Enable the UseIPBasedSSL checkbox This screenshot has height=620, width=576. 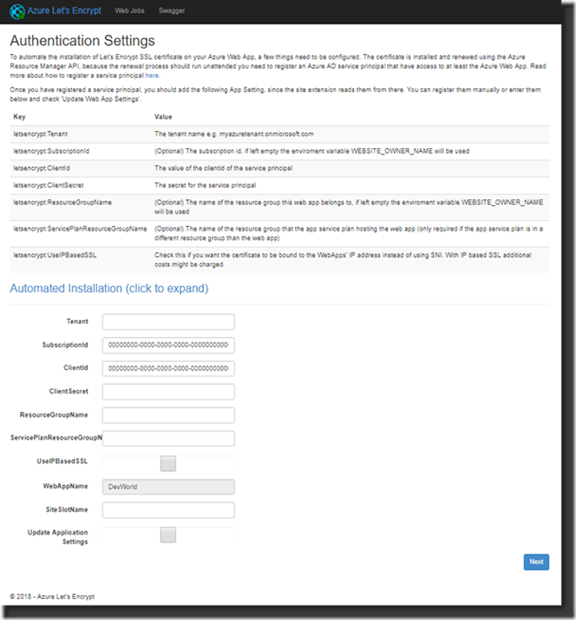pos(168,463)
